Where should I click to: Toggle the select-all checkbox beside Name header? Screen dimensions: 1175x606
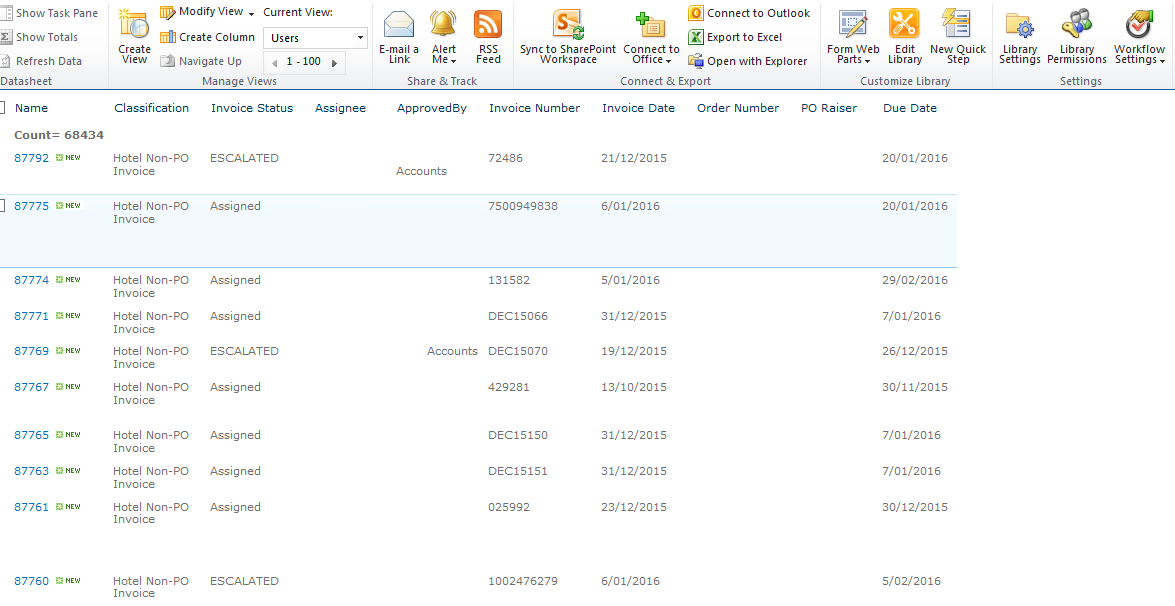pyautogui.click(x=2, y=108)
